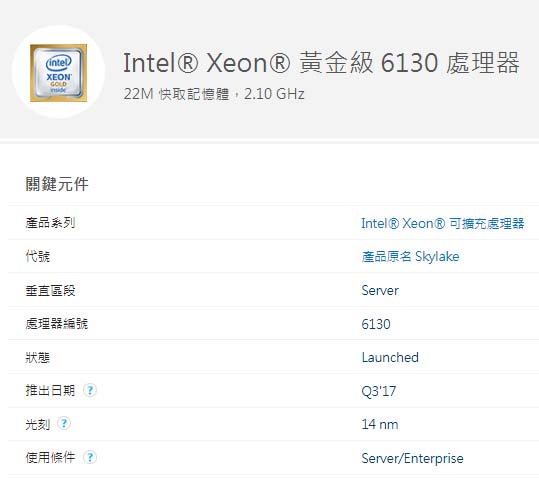Screen dimensions: 539x483
Task: Click the Intel Xeon 黃金級 6130 處理器 title
Action: 321,63
